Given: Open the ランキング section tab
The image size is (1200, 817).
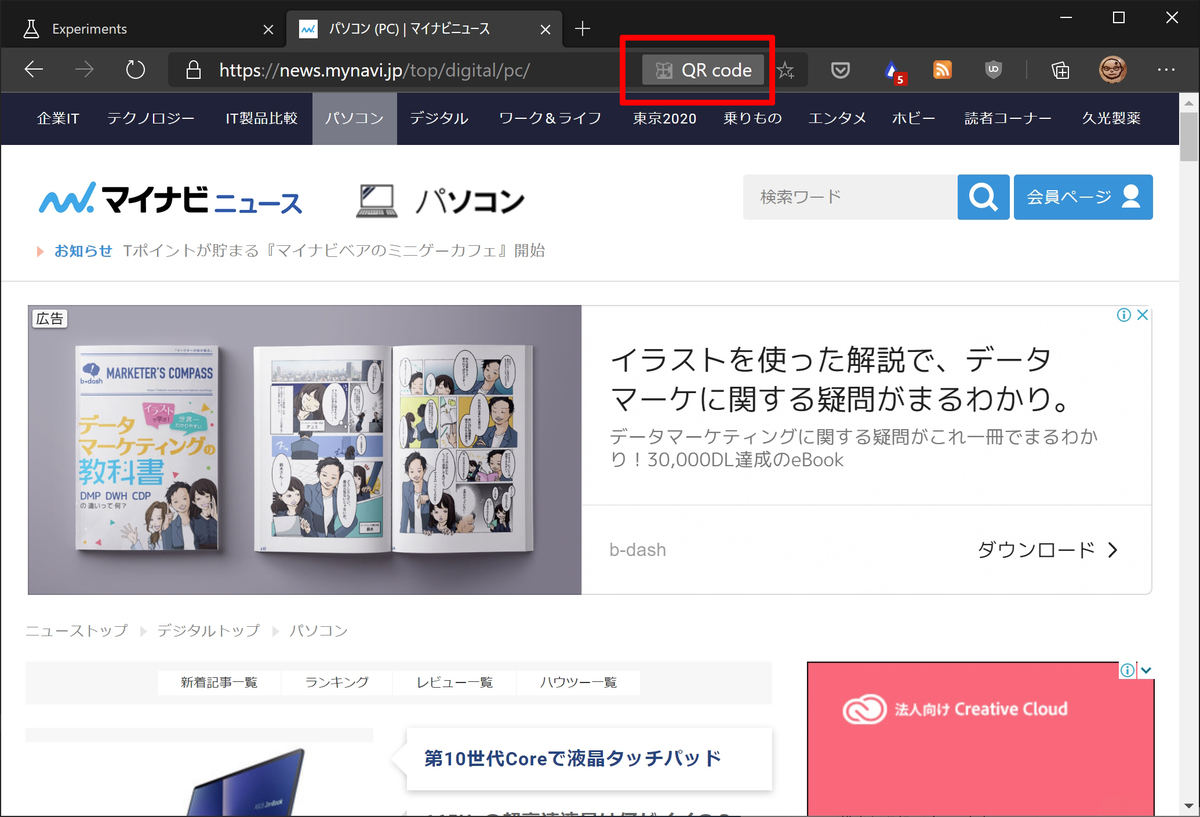Looking at the screenshot, I should pos(337,682).
